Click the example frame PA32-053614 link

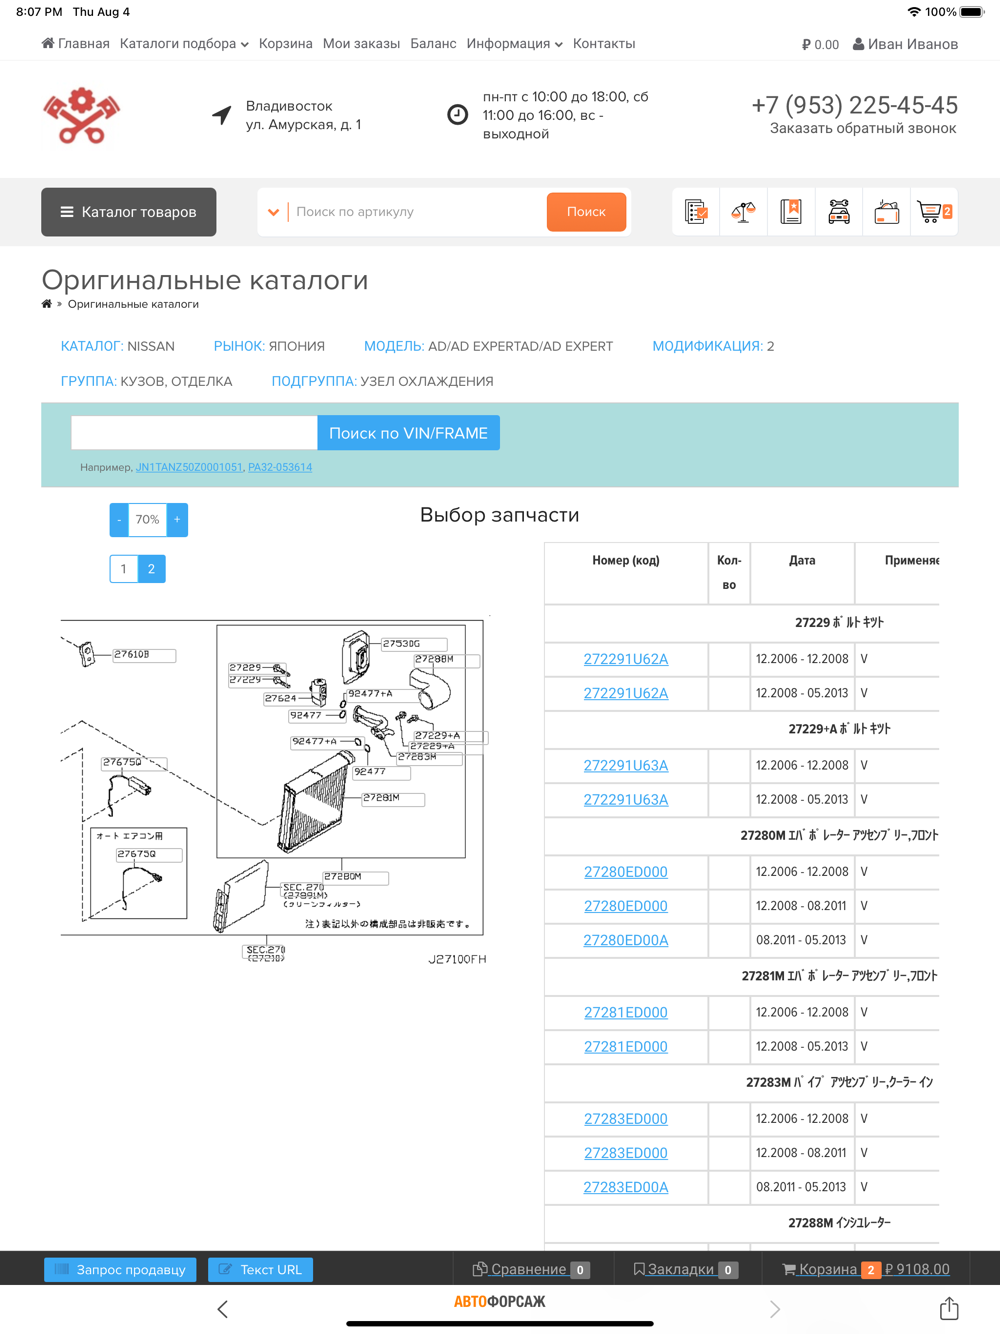click(x=280, y=467)
